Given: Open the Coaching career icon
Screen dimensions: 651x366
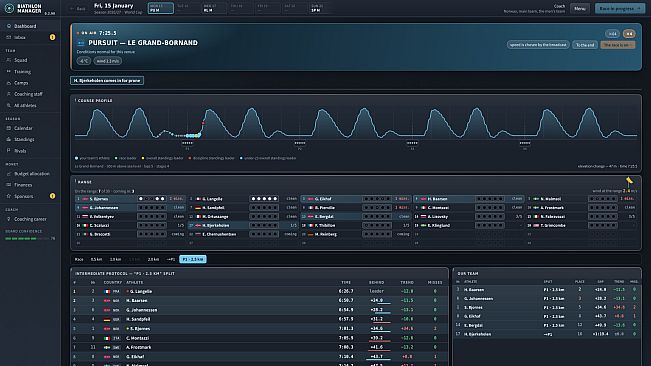Looking at the screenshot, I should coord(9,219).
